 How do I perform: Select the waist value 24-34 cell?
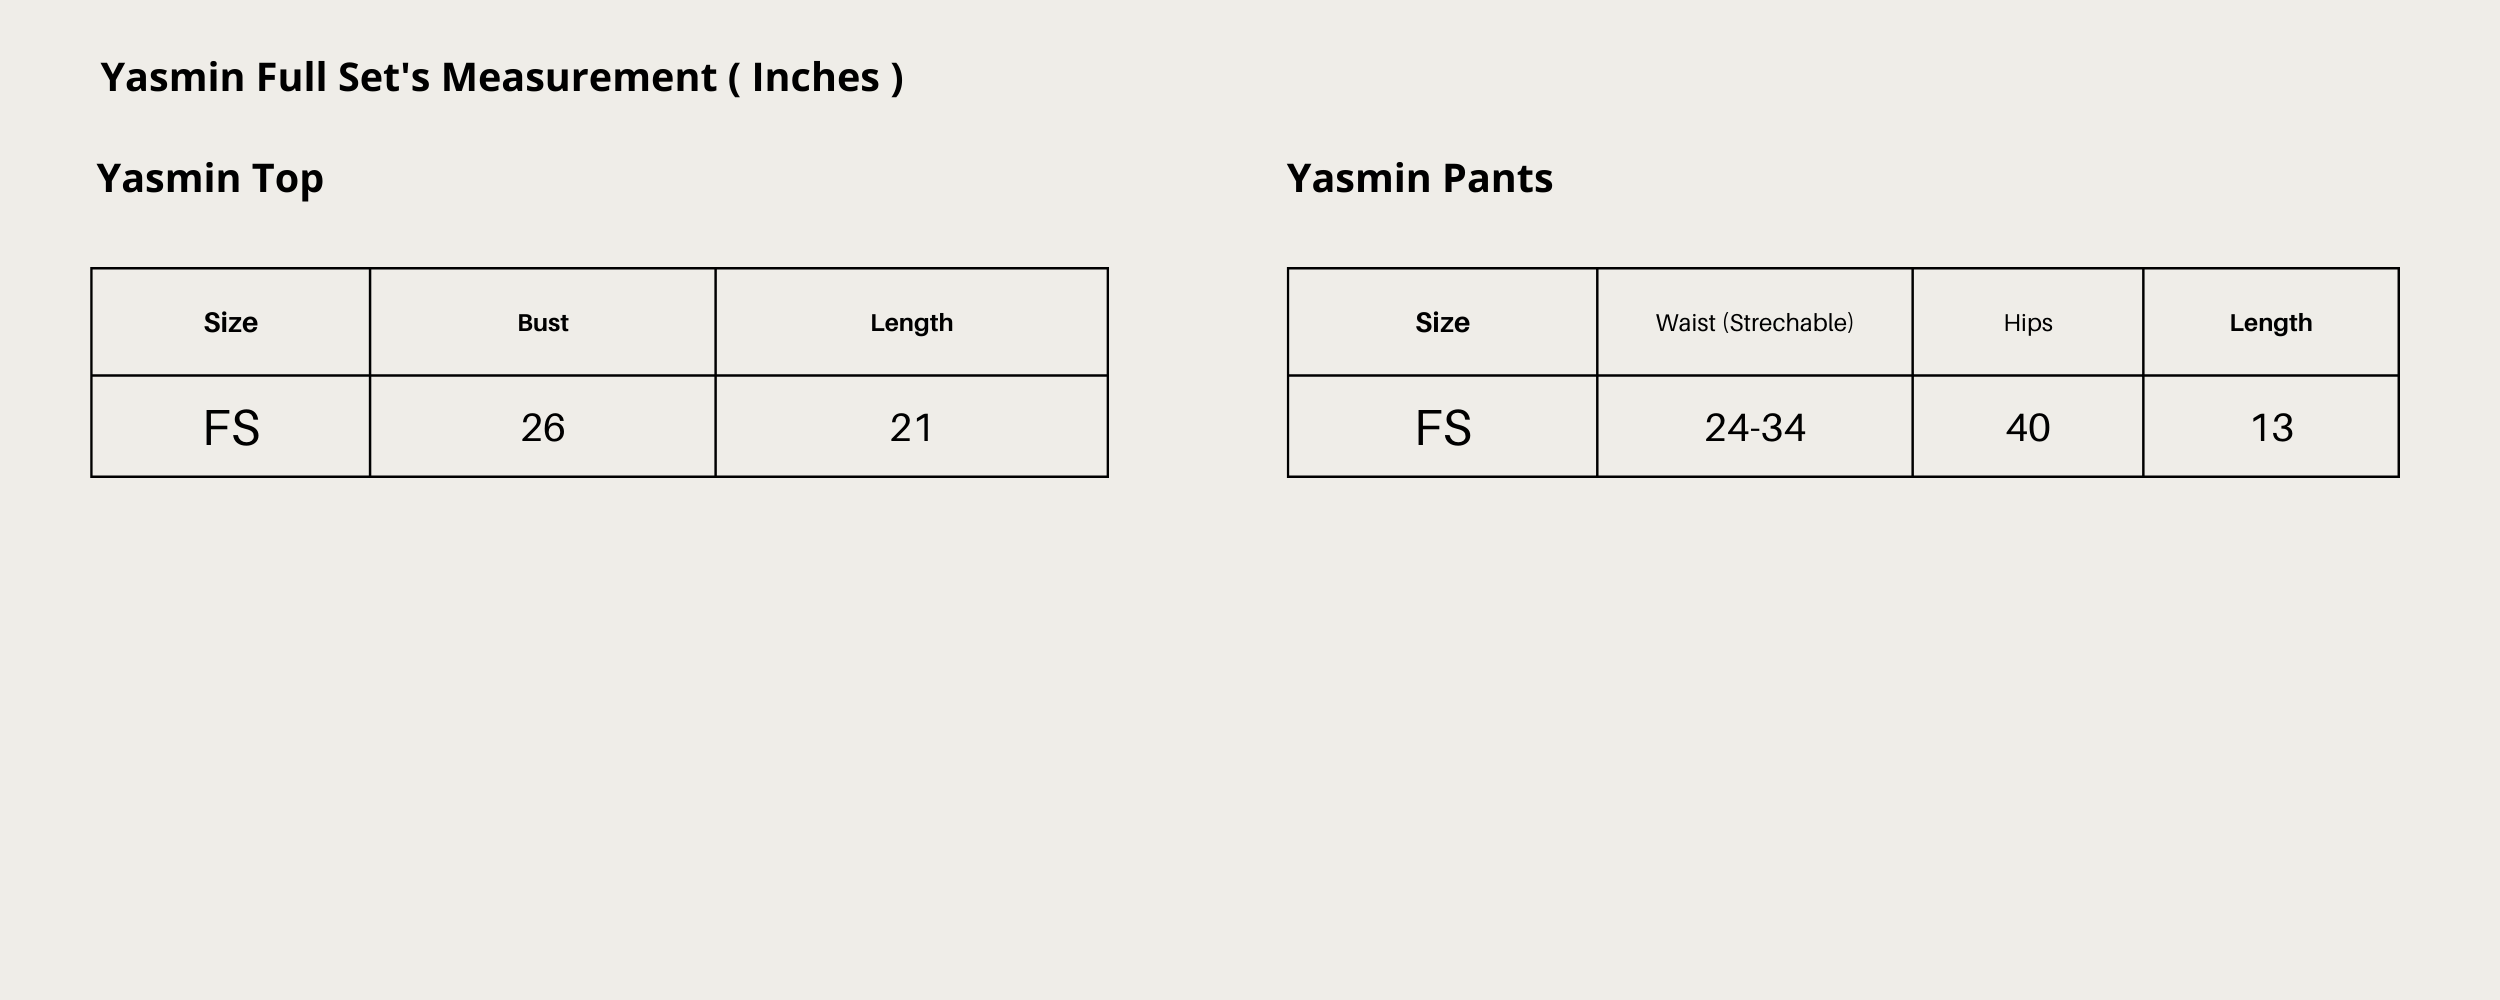[x=1755, y=427]
